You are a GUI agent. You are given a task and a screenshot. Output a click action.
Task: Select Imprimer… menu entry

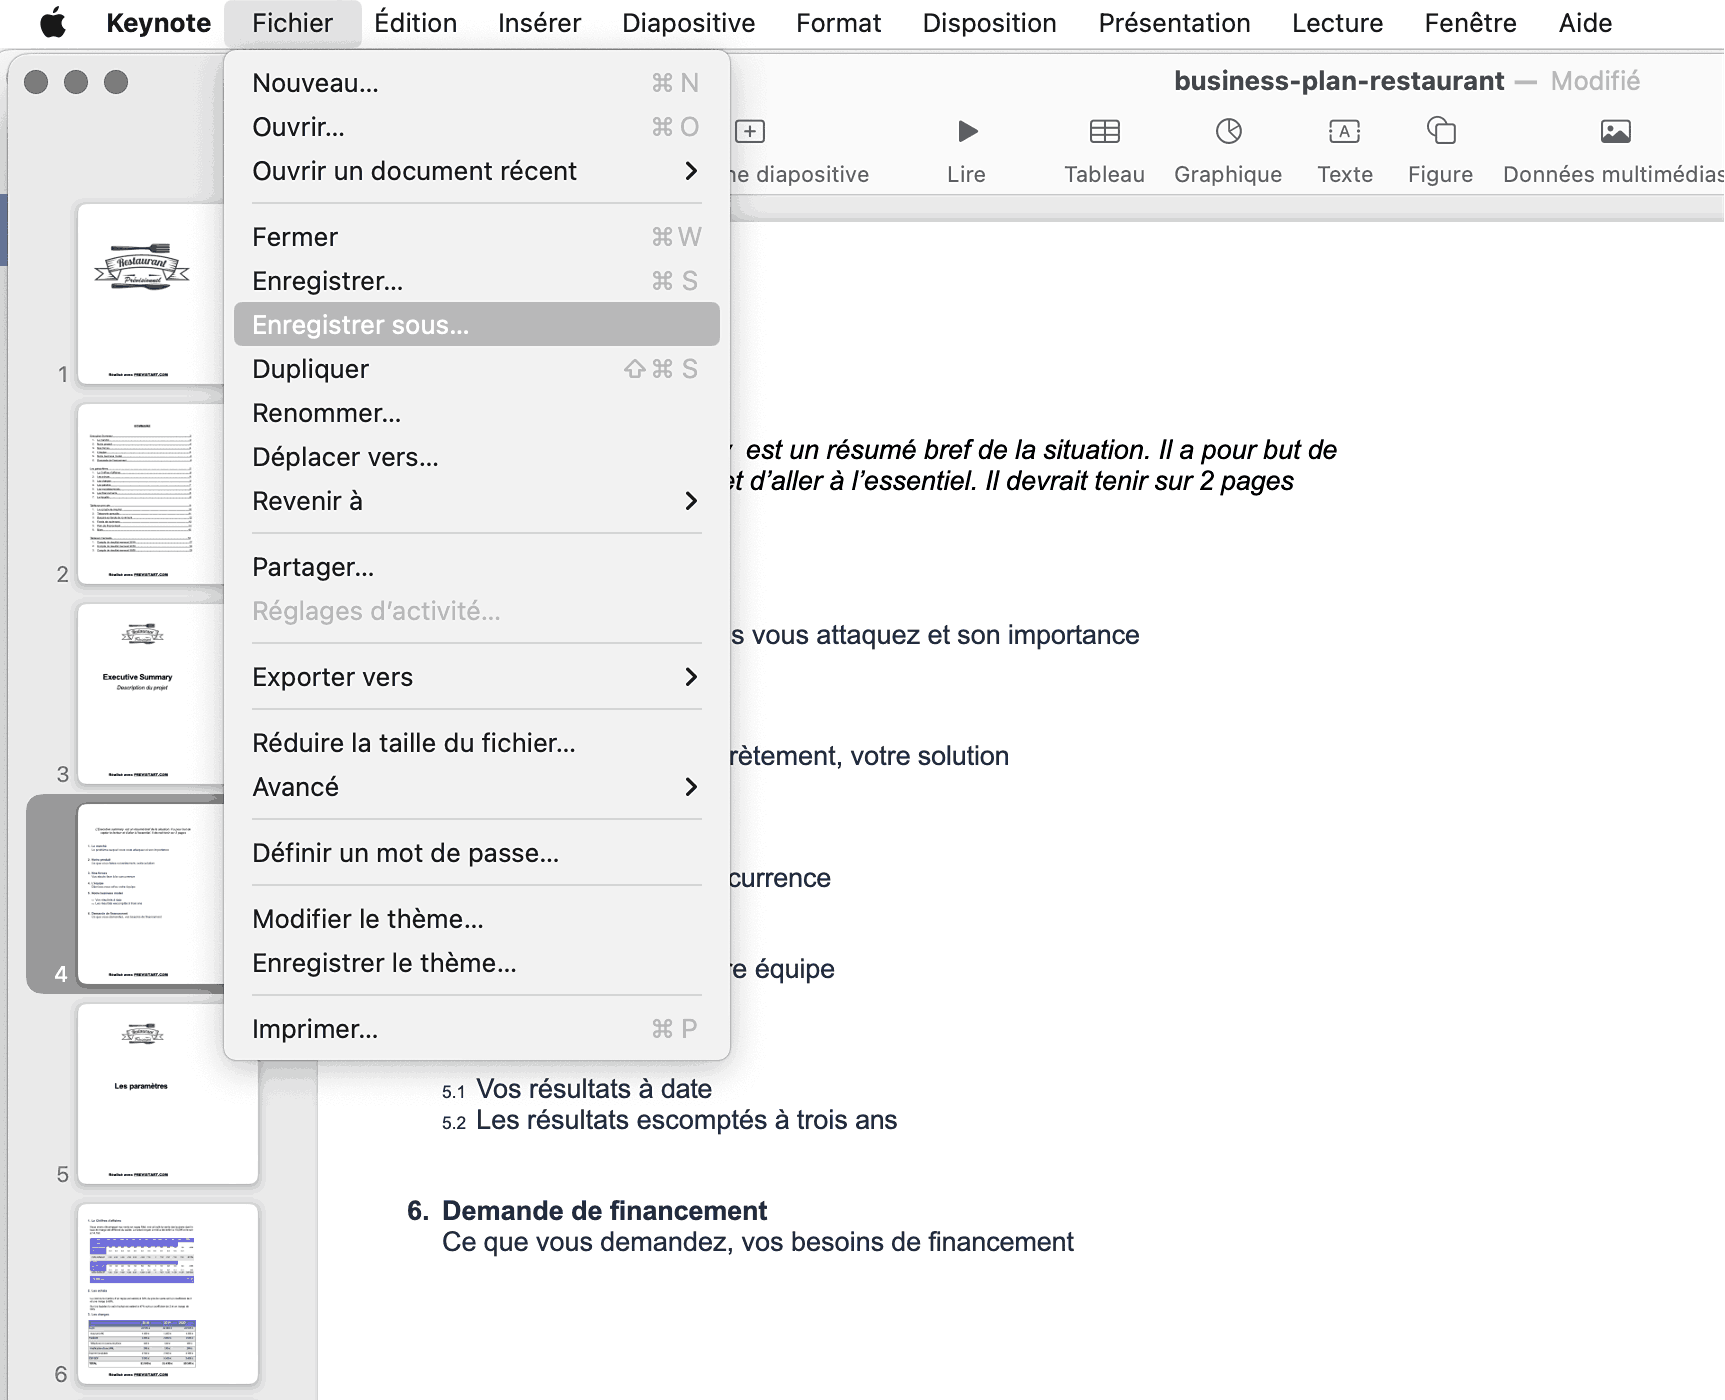click(476, 1029)
